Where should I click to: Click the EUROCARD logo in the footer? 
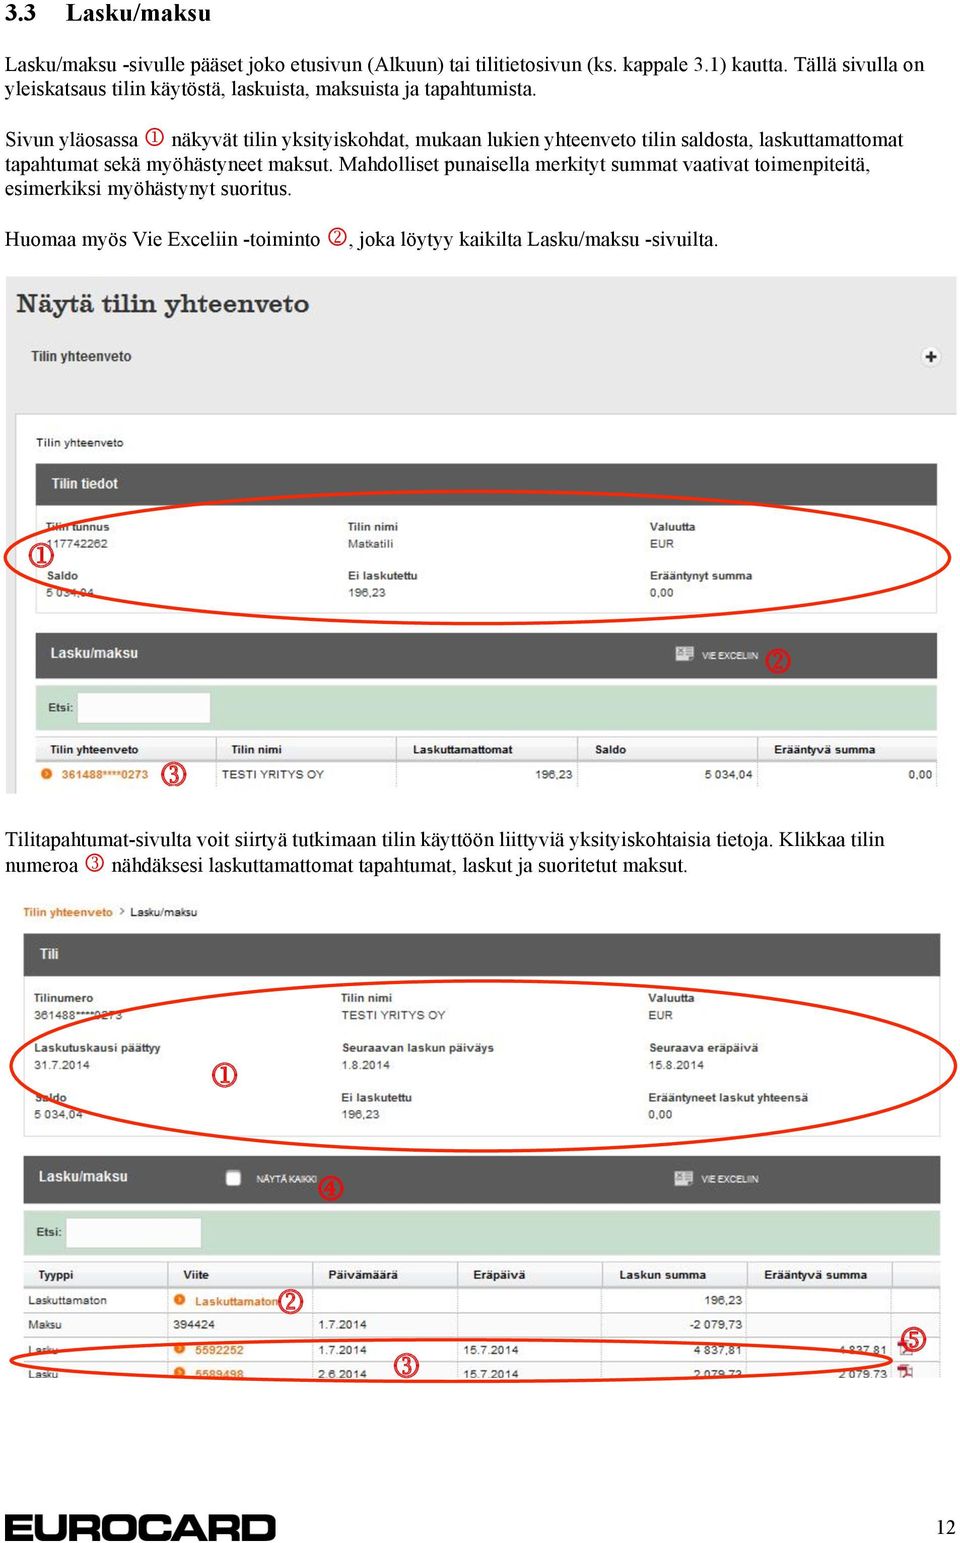[140, 1527]
